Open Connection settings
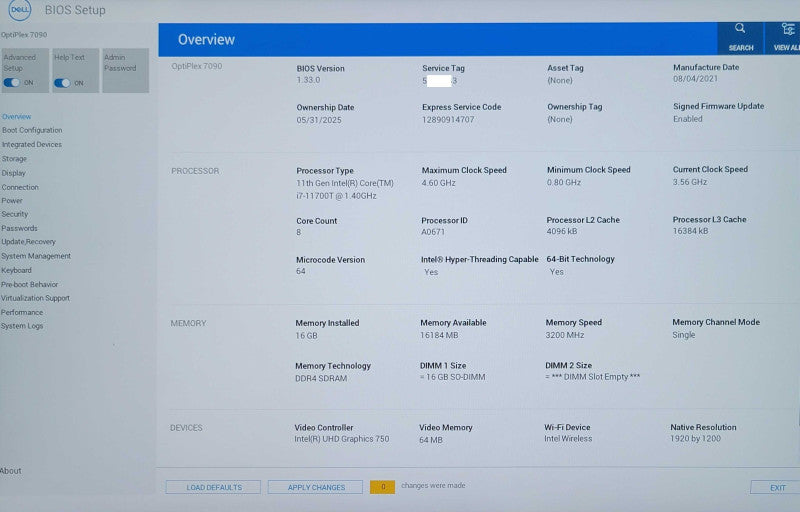 (x=20, y=187)
